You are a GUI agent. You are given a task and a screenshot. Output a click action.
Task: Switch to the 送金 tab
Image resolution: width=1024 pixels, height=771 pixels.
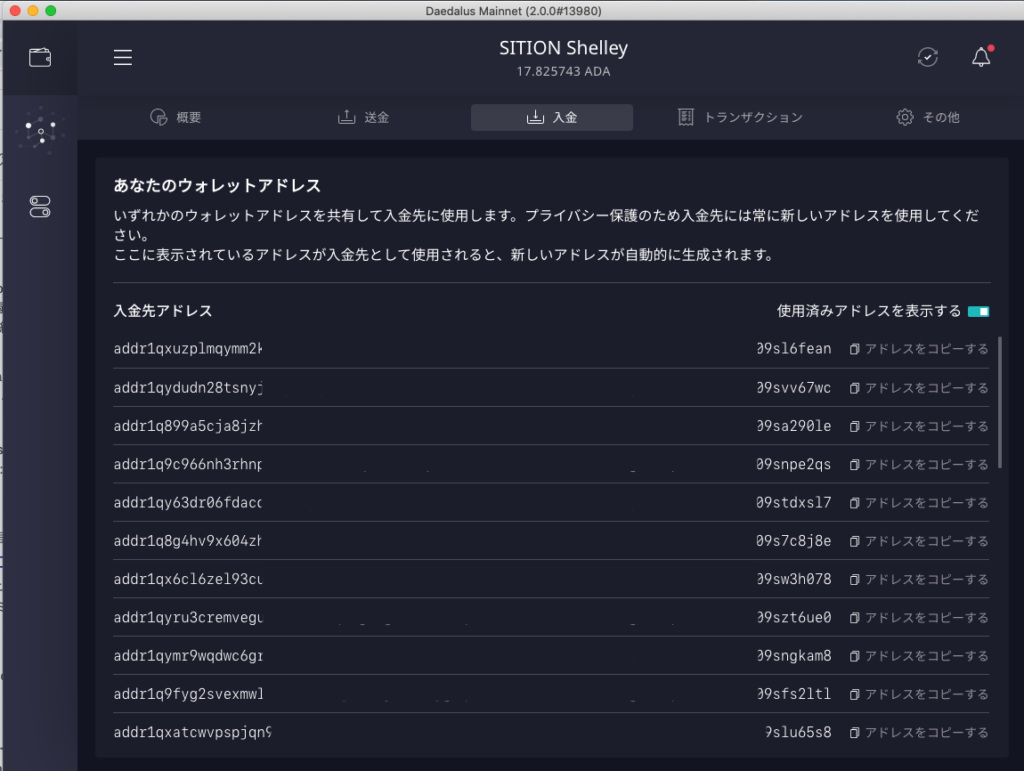click(364, 118)
